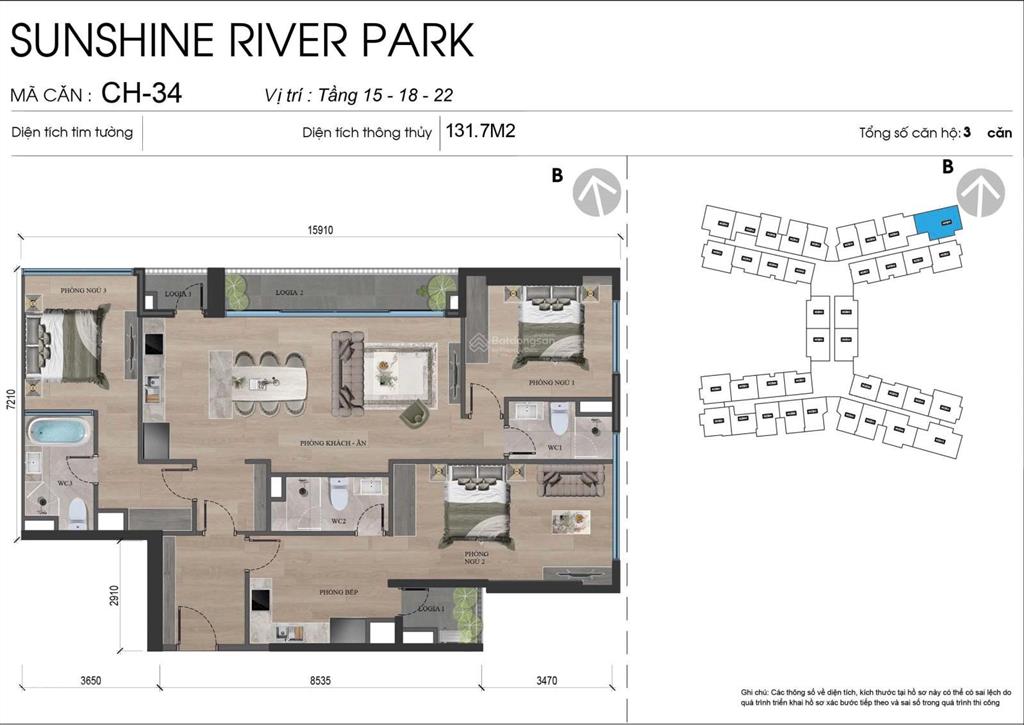Screen dimensions: 1024x725
Task: Click the north arrow icon beside the floor plan
Action: point(597,193)
